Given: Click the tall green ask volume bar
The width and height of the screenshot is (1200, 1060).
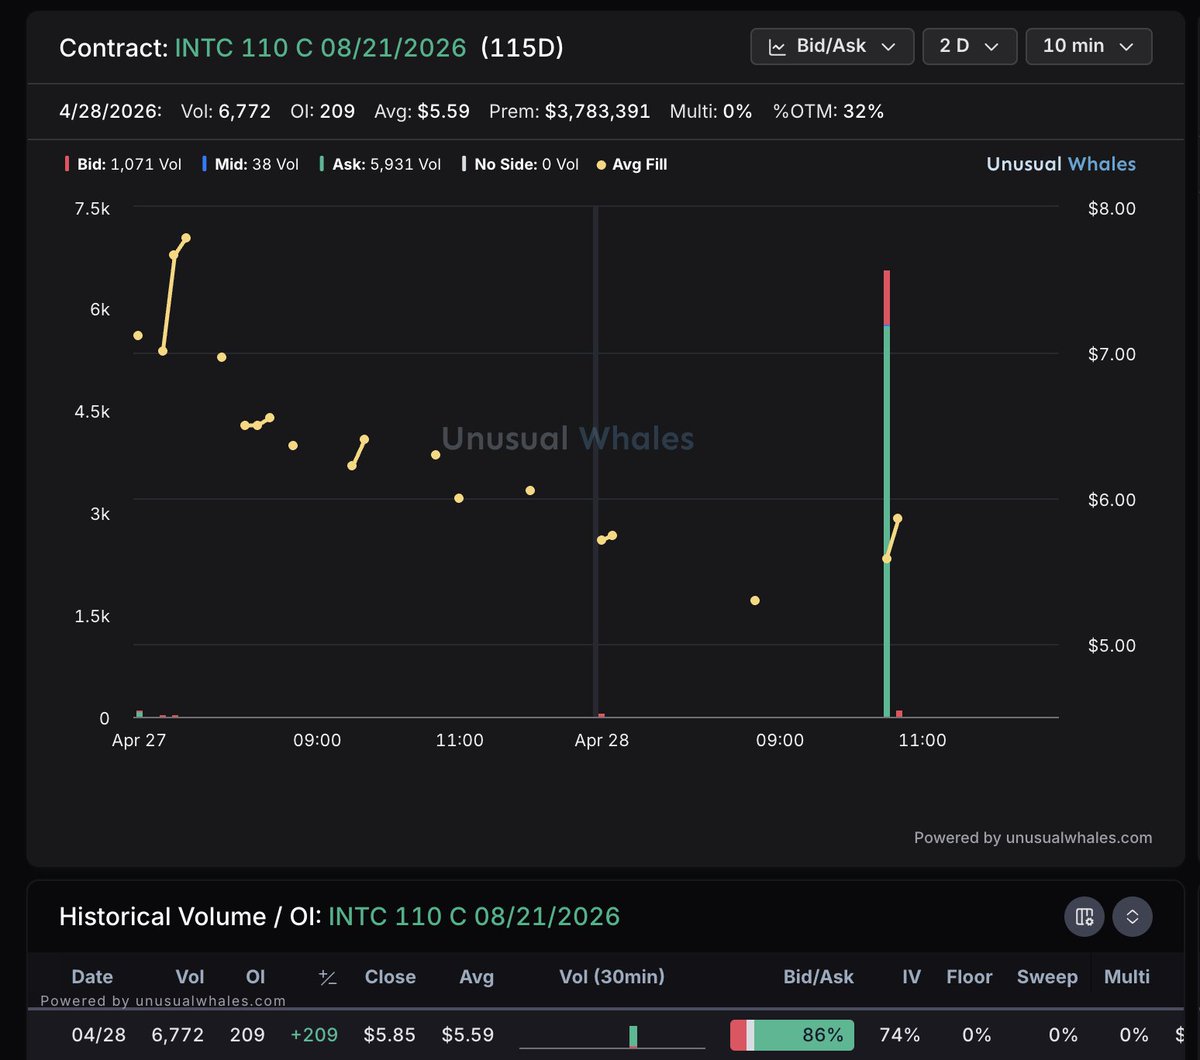Looking at the screenshot, I should point(887,521).
